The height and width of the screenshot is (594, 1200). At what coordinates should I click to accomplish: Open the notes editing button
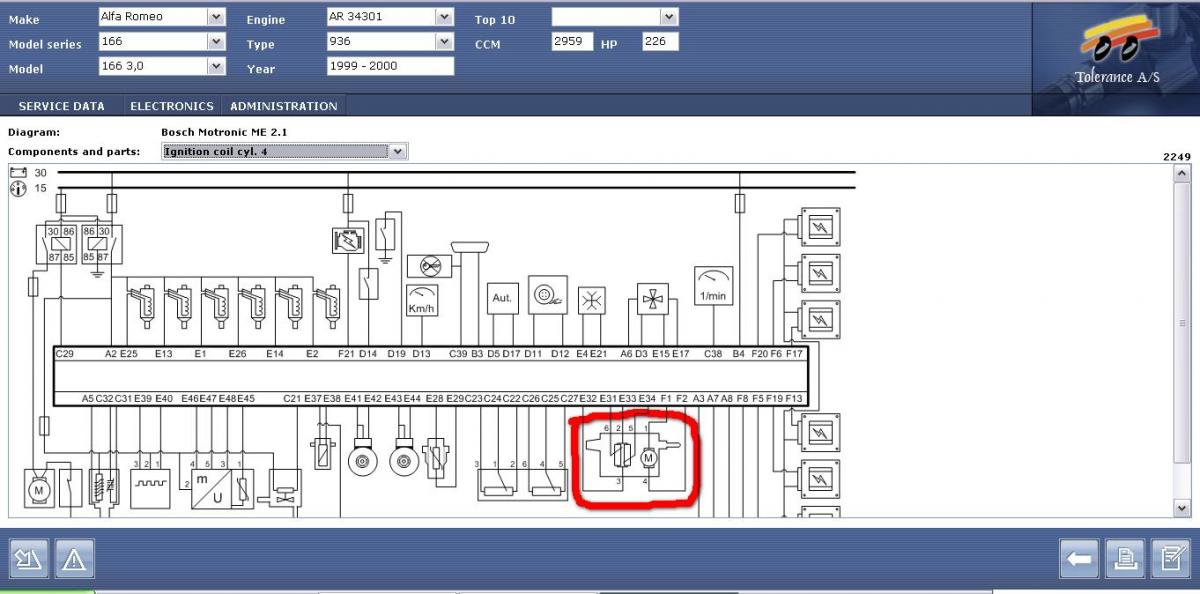[x=1170, y=559]
